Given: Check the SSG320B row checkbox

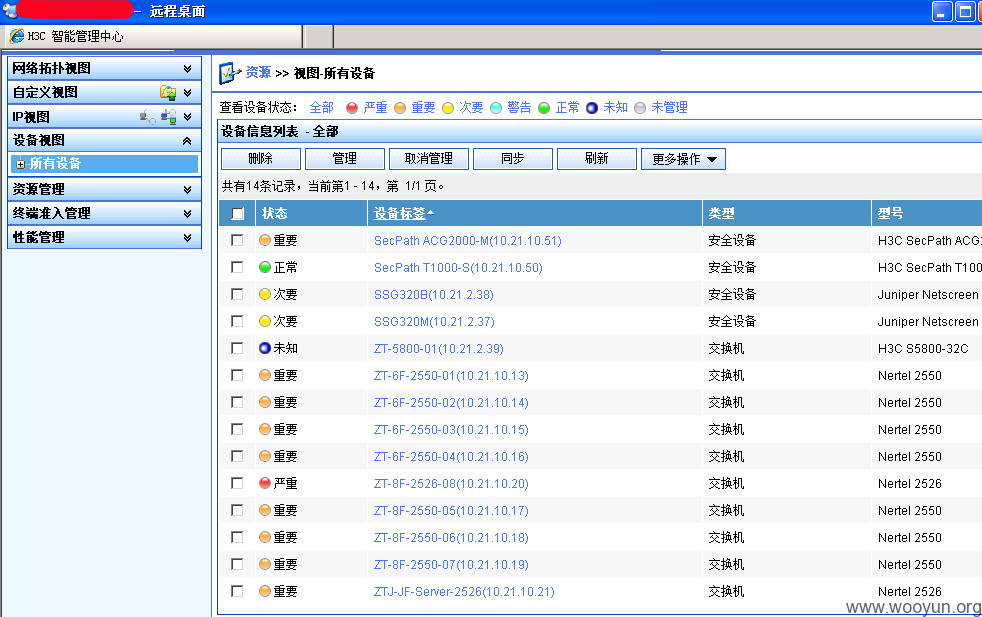Looking at the screenshot, I should (x=237, y=294).
